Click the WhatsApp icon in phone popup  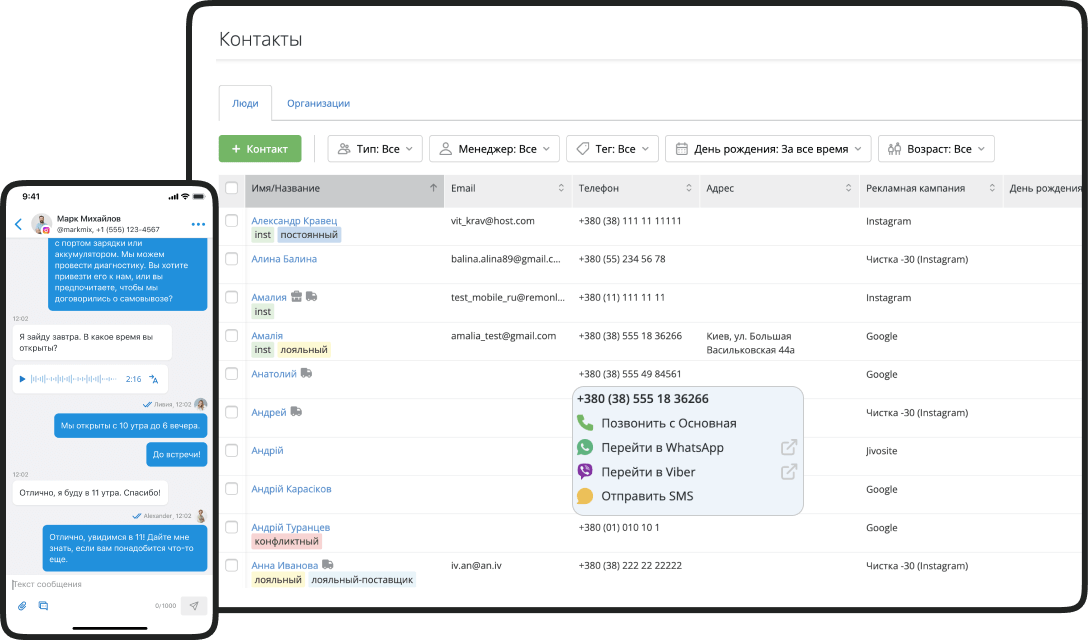click(x=583, y=447)
